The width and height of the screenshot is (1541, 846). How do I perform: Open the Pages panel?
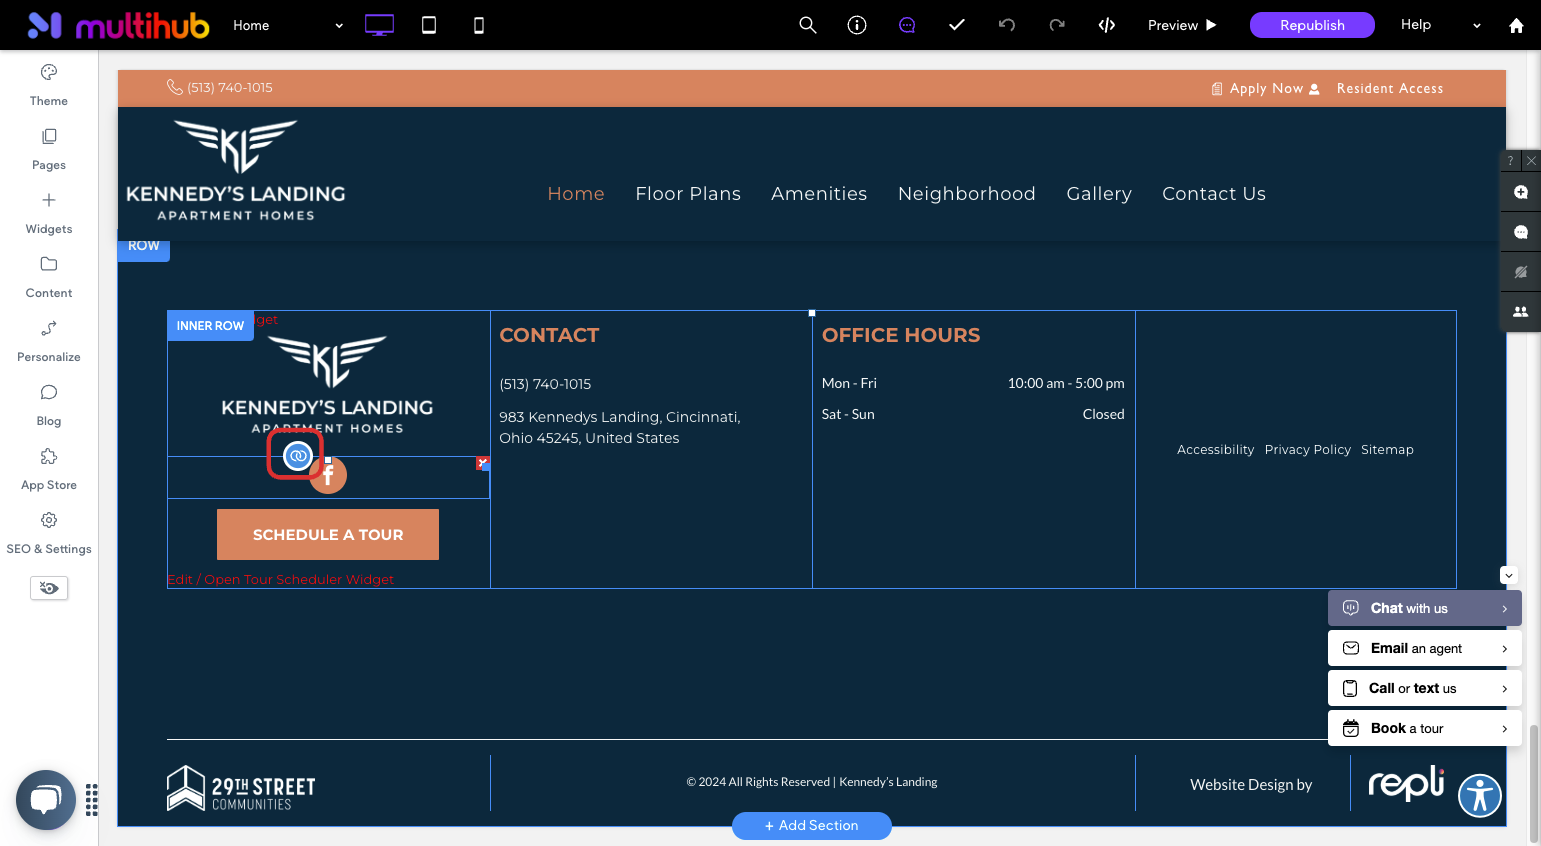(x=49, y=149)
